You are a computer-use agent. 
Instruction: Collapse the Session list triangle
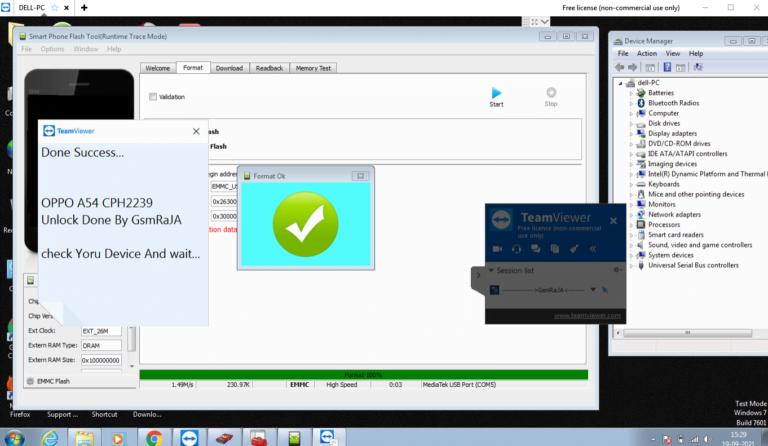point(491,270)
